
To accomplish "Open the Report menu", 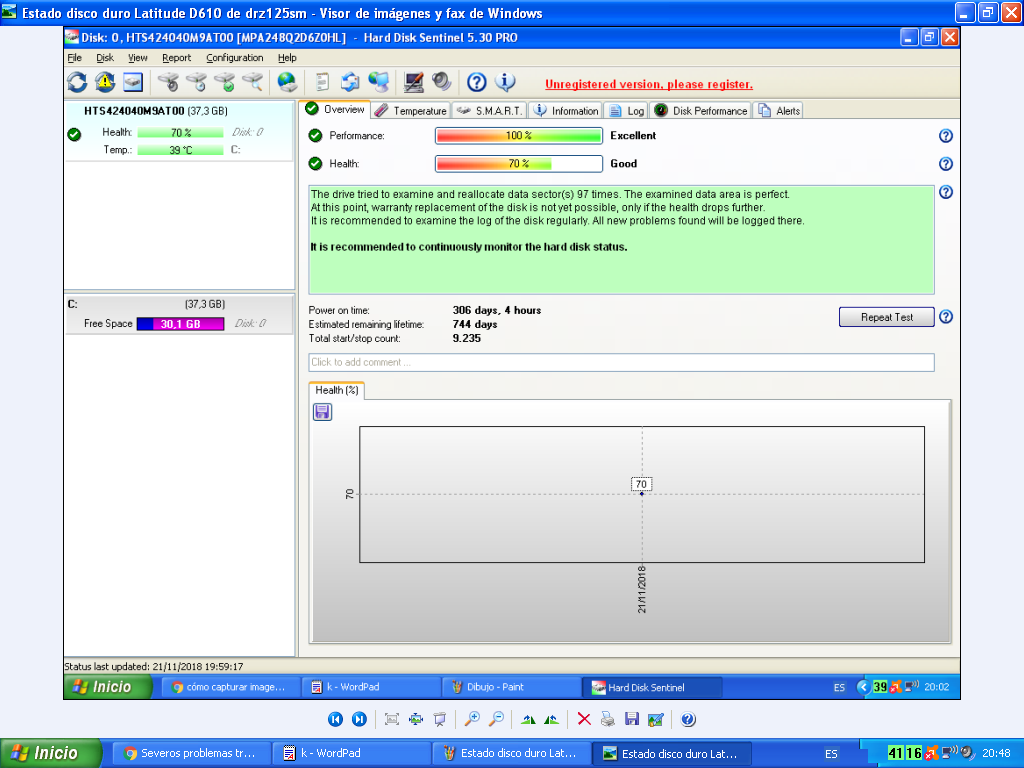I will click(x=176, y=57).
